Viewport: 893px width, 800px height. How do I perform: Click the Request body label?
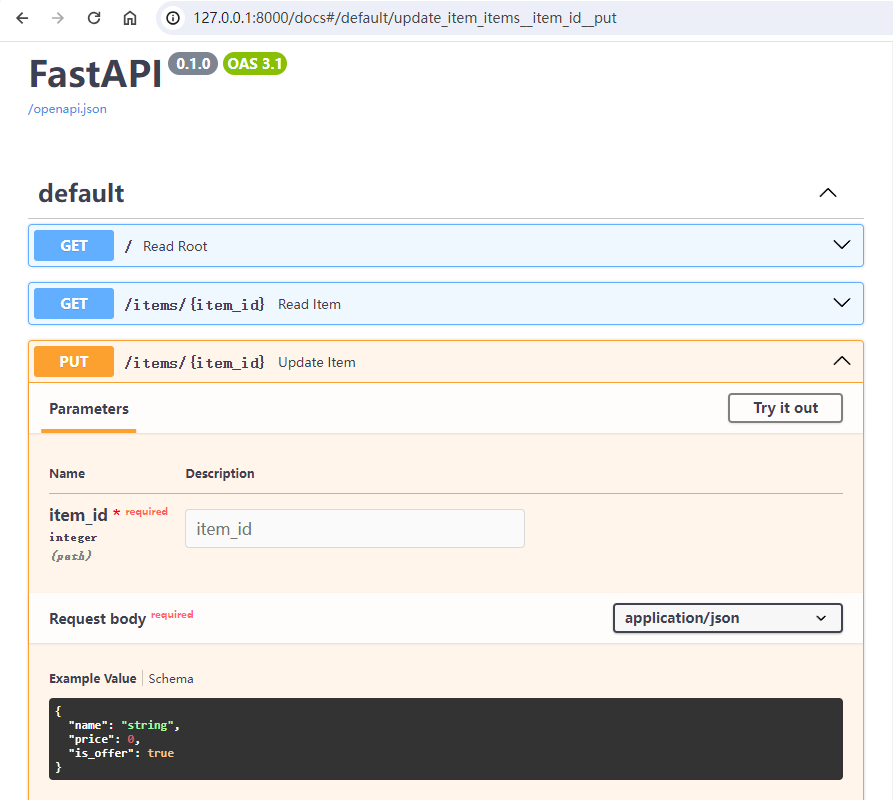pos(97,619)
